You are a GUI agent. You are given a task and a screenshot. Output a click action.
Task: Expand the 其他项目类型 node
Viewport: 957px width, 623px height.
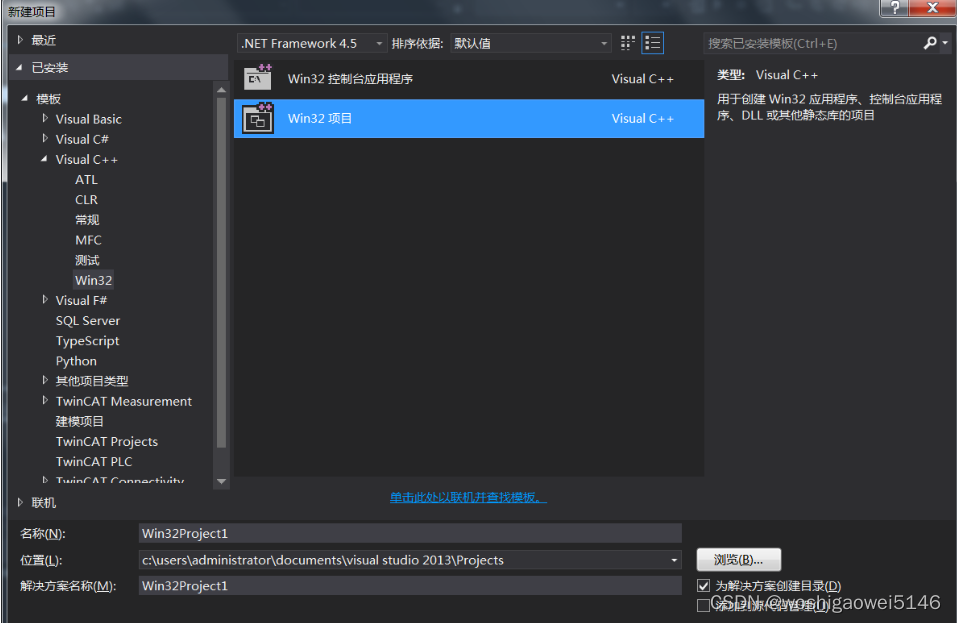click(45, 380)
